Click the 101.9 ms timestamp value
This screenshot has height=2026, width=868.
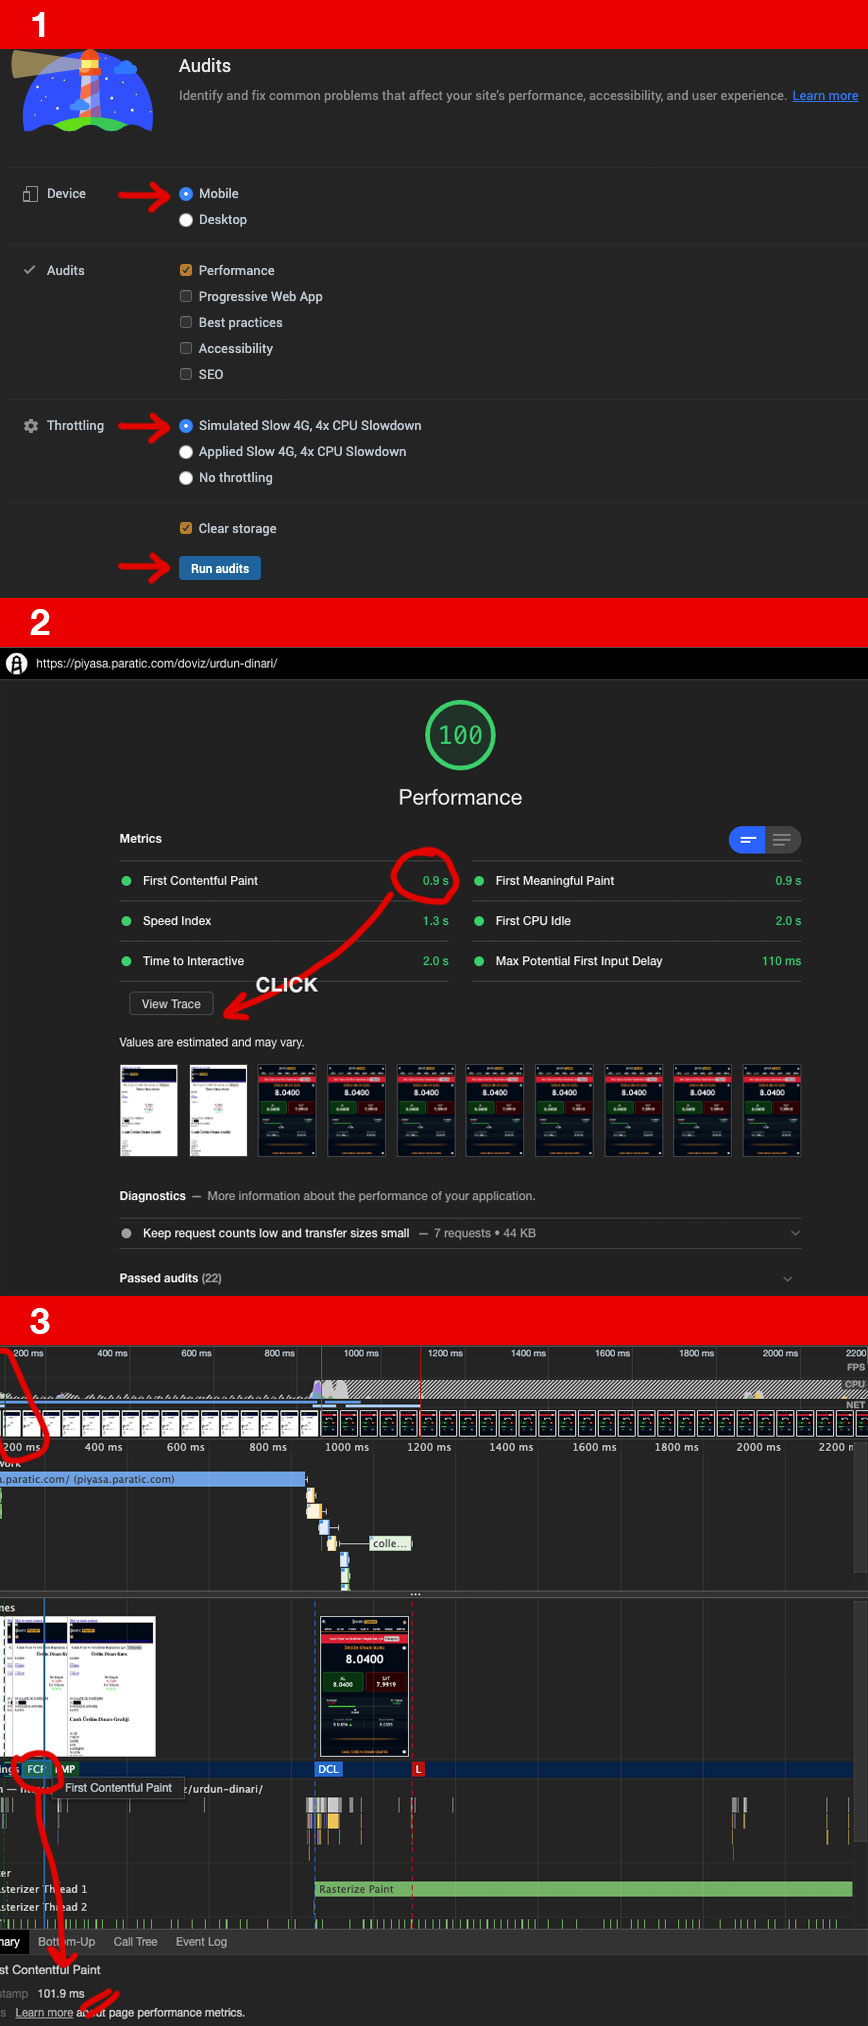coord(61,1994)
